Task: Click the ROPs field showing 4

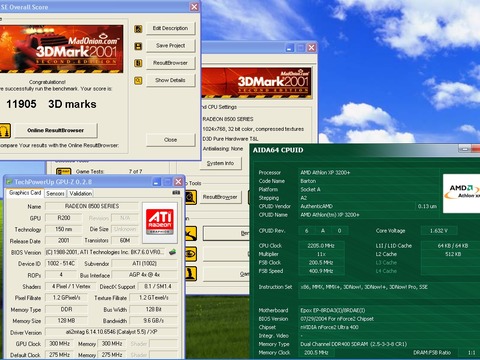Action: tap(61, 275)
